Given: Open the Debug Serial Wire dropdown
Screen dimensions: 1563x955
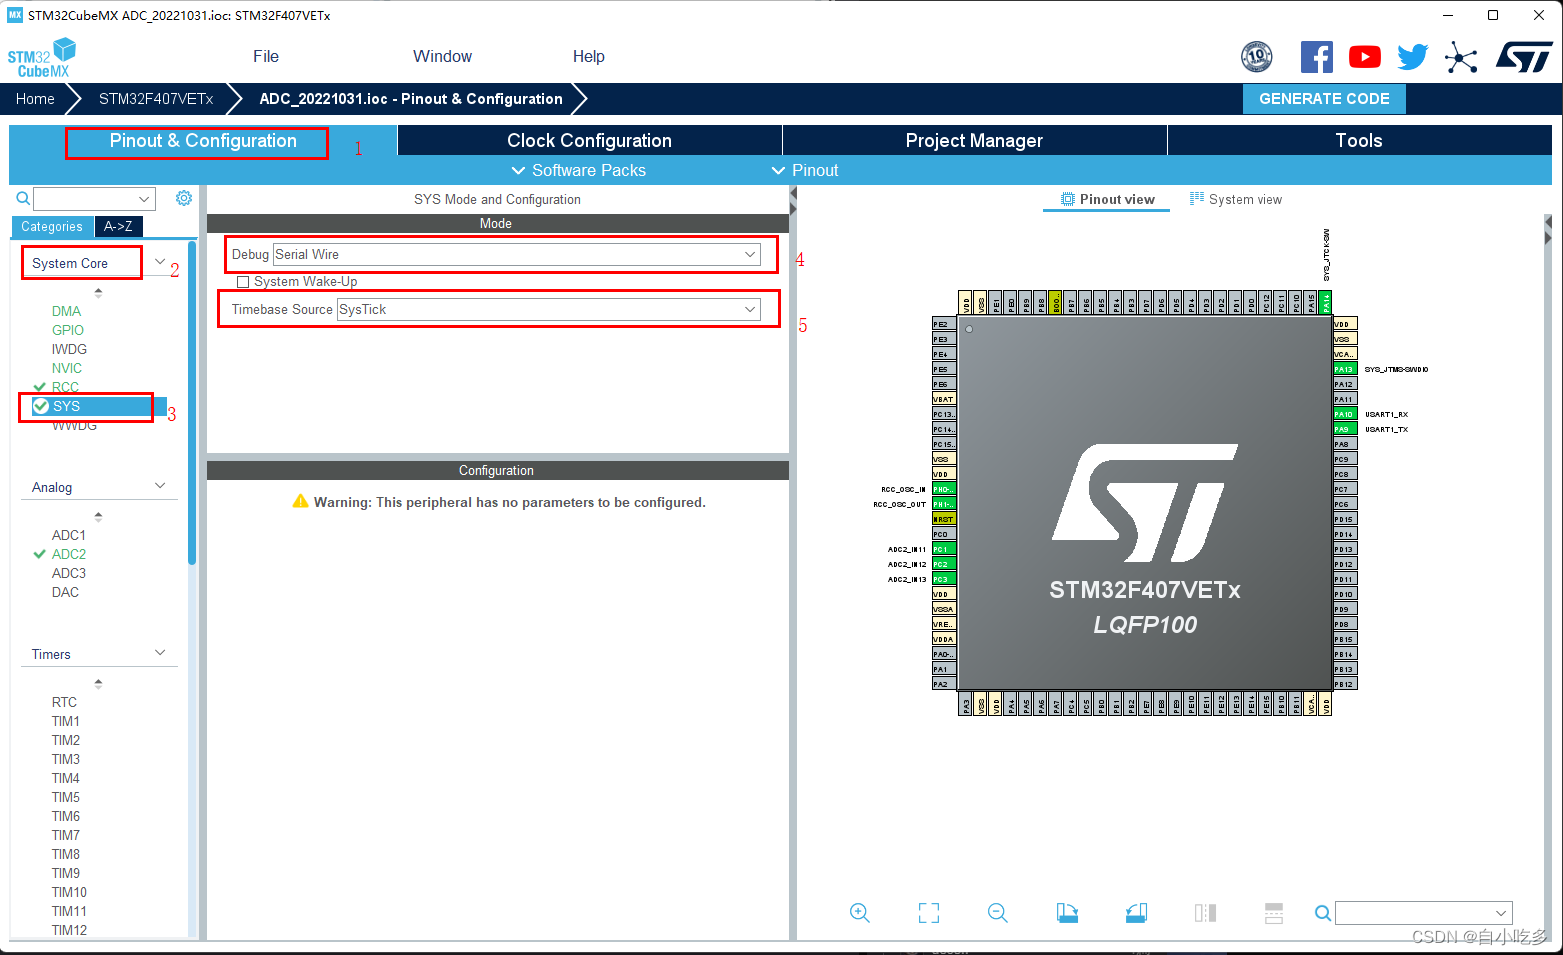Looking at the screenshot, I should [516, 255].
